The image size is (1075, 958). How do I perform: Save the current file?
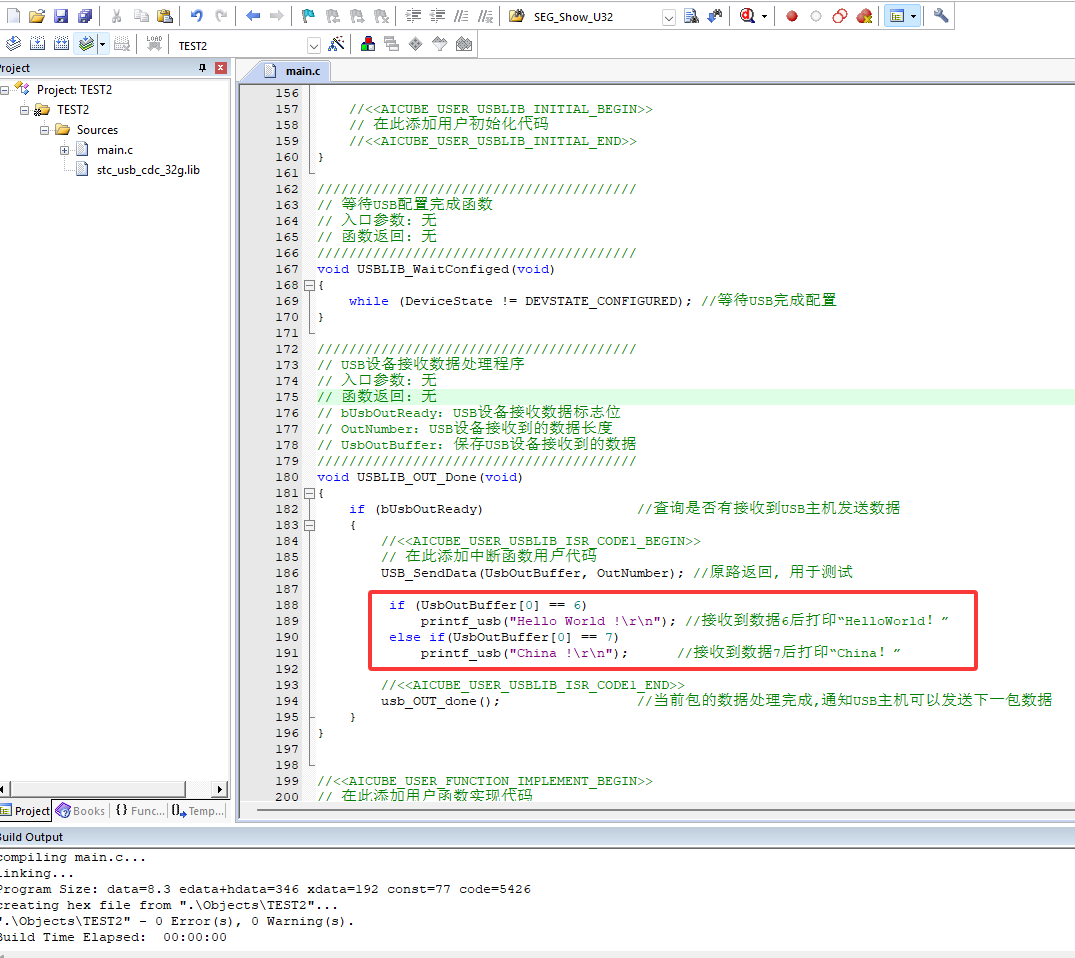(x=61, y=16)
